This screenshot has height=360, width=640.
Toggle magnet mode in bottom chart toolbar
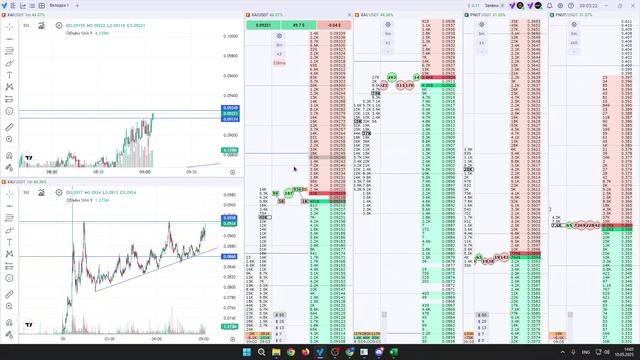pos(9,322)
